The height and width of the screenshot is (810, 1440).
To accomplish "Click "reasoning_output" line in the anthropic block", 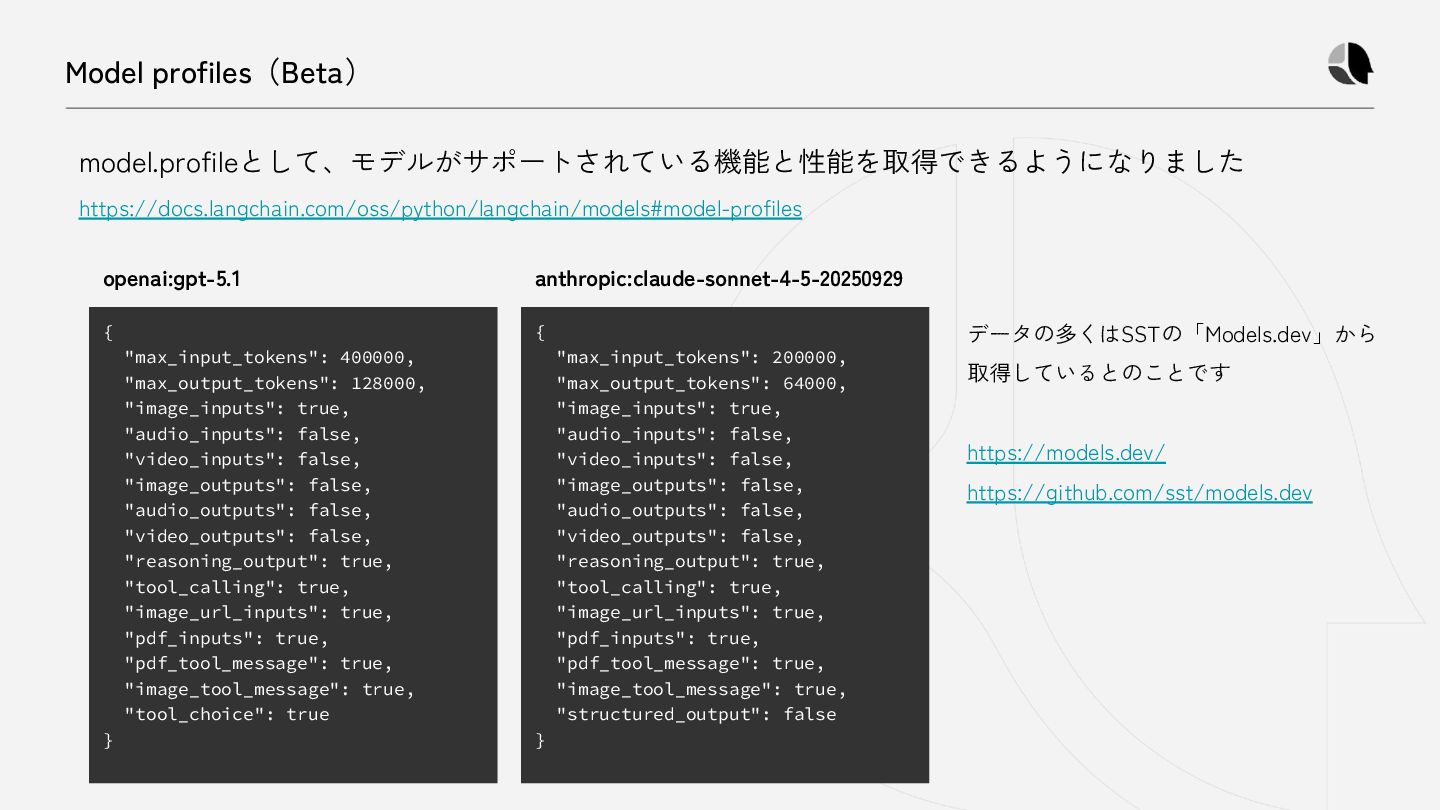I will [x=690, y=561].
